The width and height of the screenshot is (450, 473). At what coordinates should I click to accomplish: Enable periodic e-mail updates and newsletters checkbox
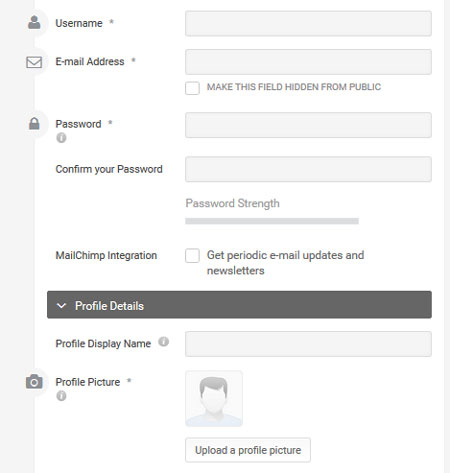coord(192,256)
